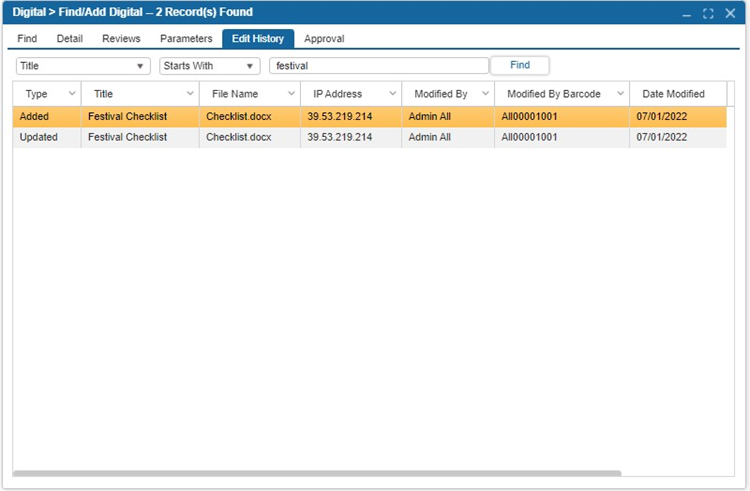The height and width of the screenshot is (491, 750).
Task: Click the IP Address column header label
Action: pyautogui.click(x=337, y=94)
